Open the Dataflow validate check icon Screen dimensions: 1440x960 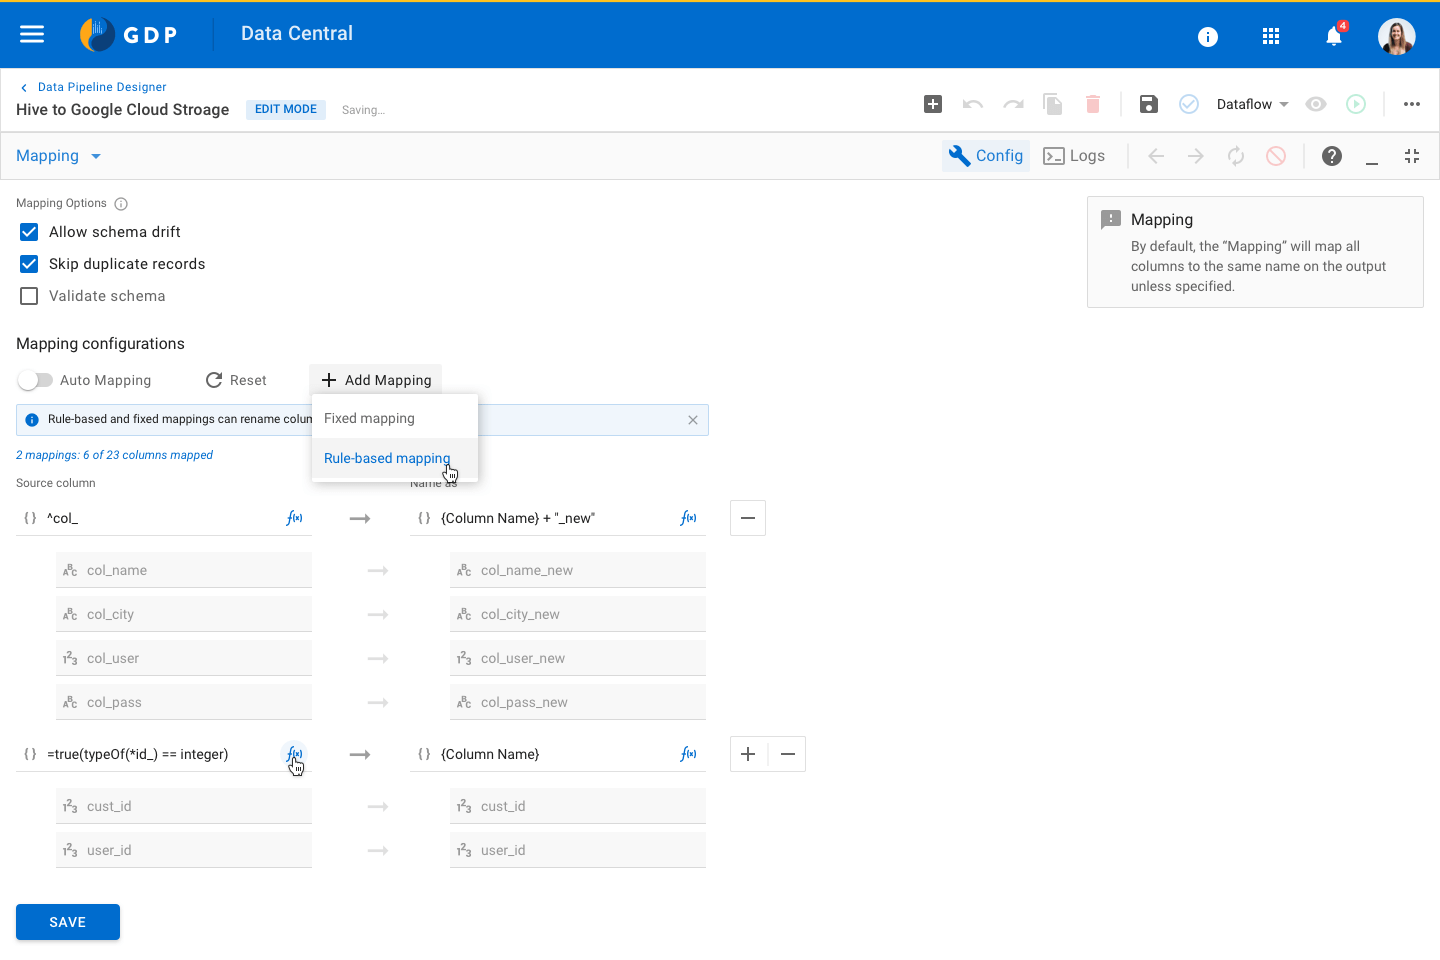1189,104
